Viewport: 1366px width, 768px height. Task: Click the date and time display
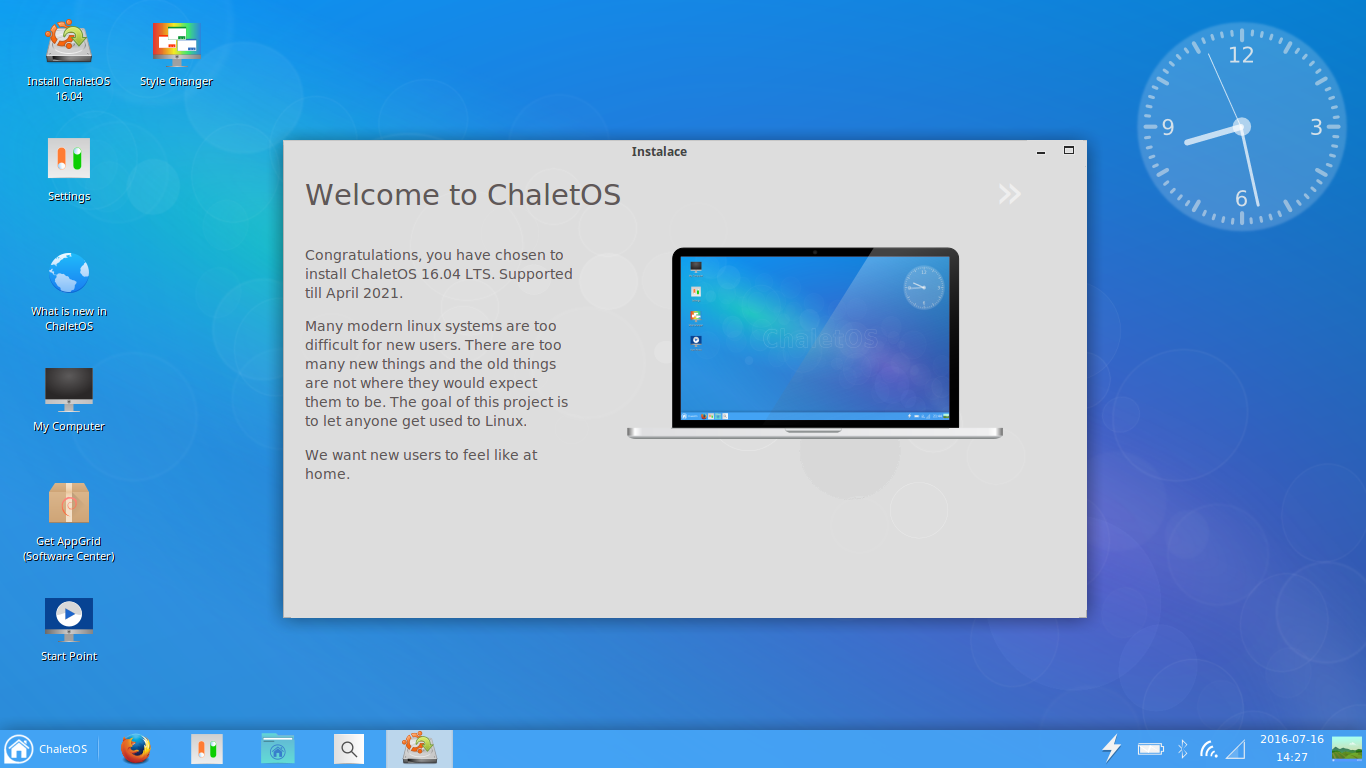1292,748
